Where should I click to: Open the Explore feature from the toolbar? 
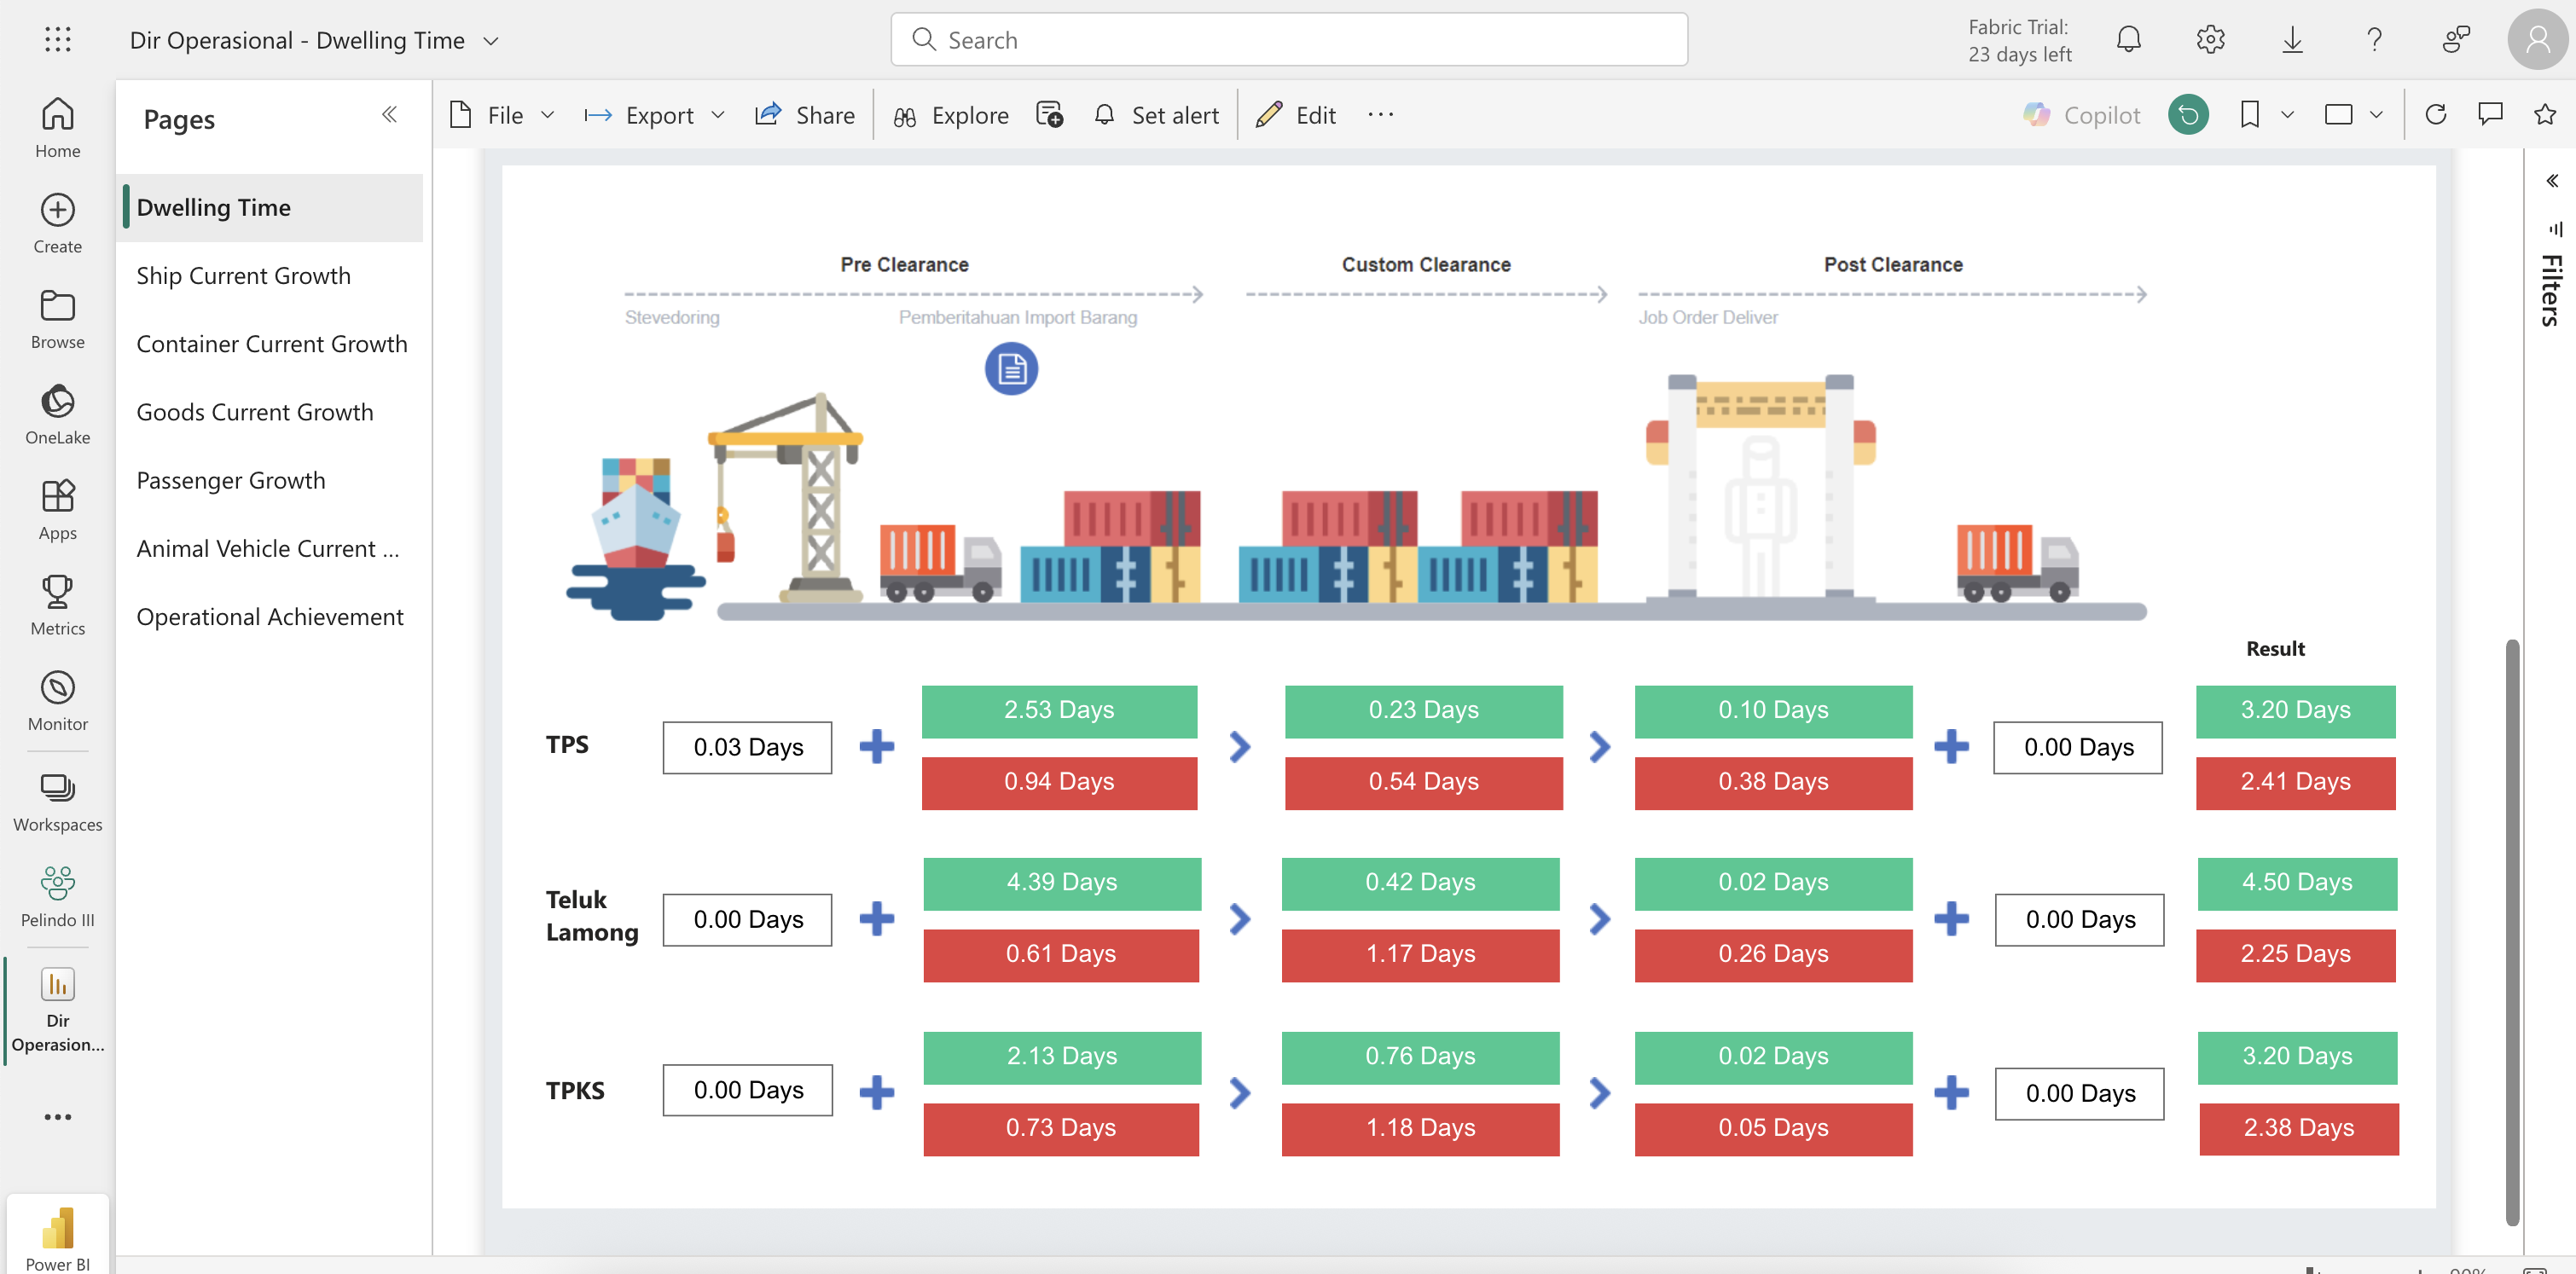click(950, 114)
